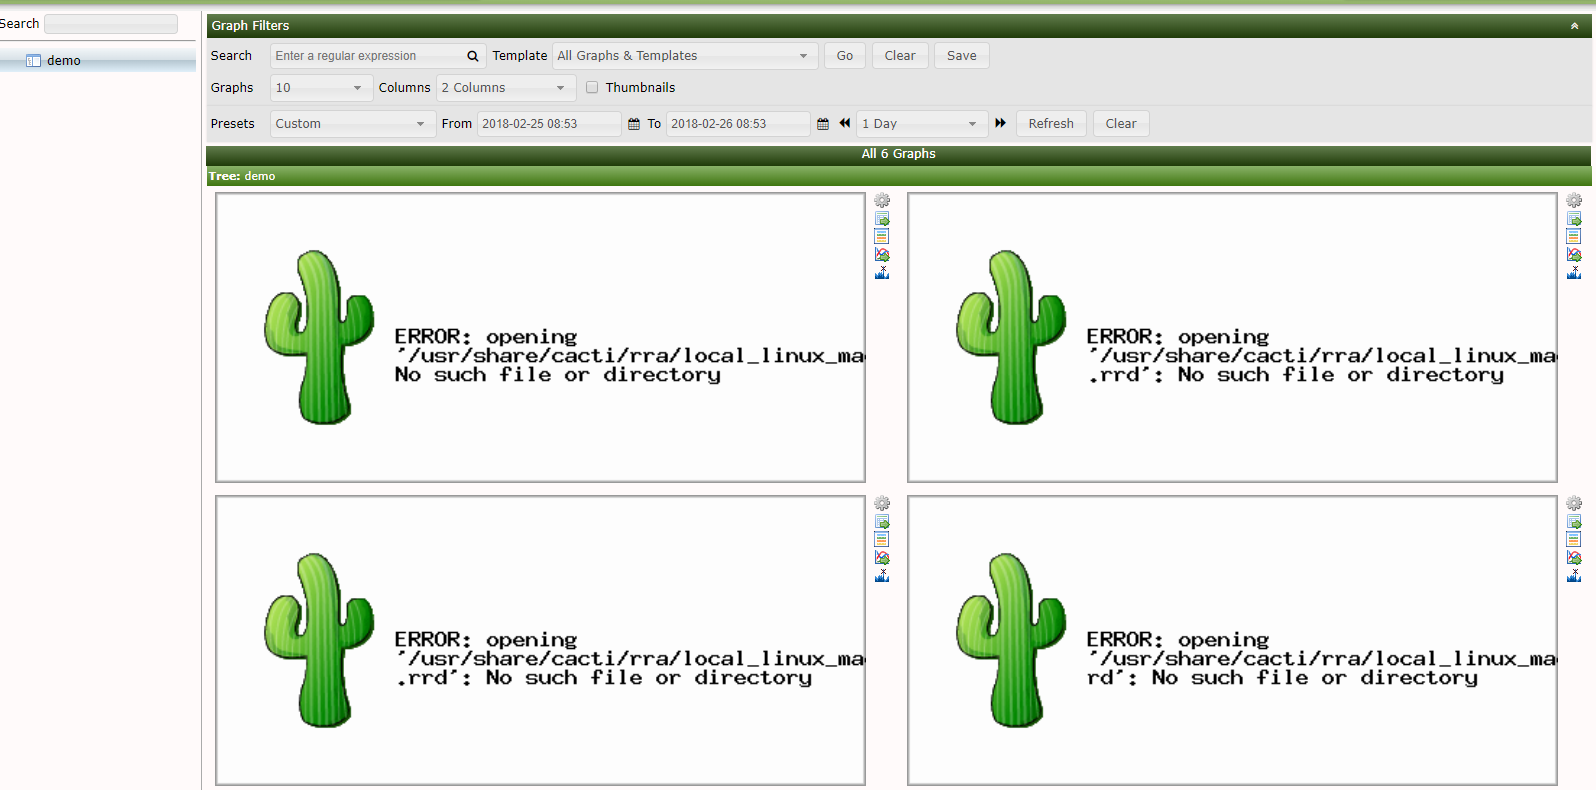This screenshot has height=790, width=1596.
Task: Click the Save button
Action: (x=962, y=56)
